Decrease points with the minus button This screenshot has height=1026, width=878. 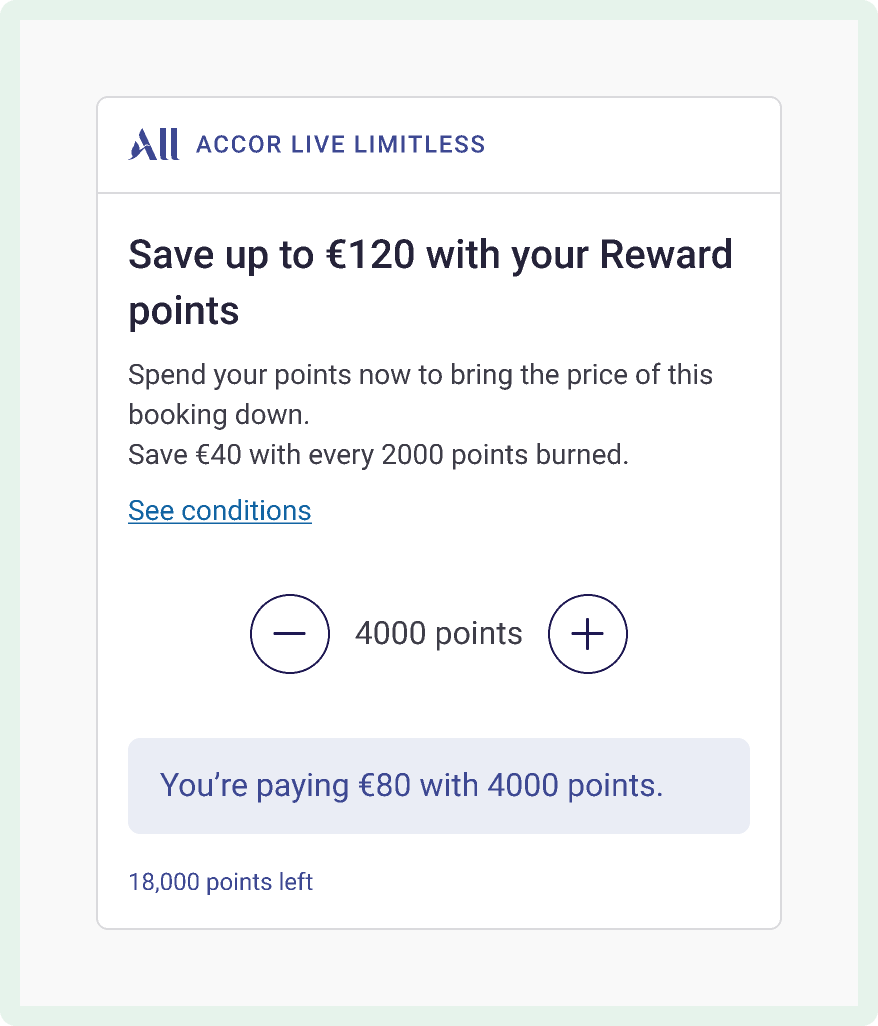(x=289, y=634)
